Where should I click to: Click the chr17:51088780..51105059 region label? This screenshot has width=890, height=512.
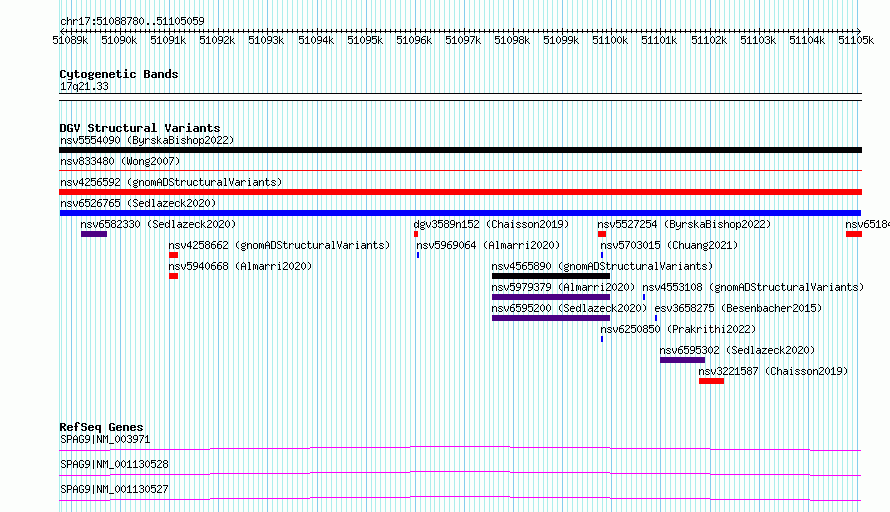coord(132,22)
